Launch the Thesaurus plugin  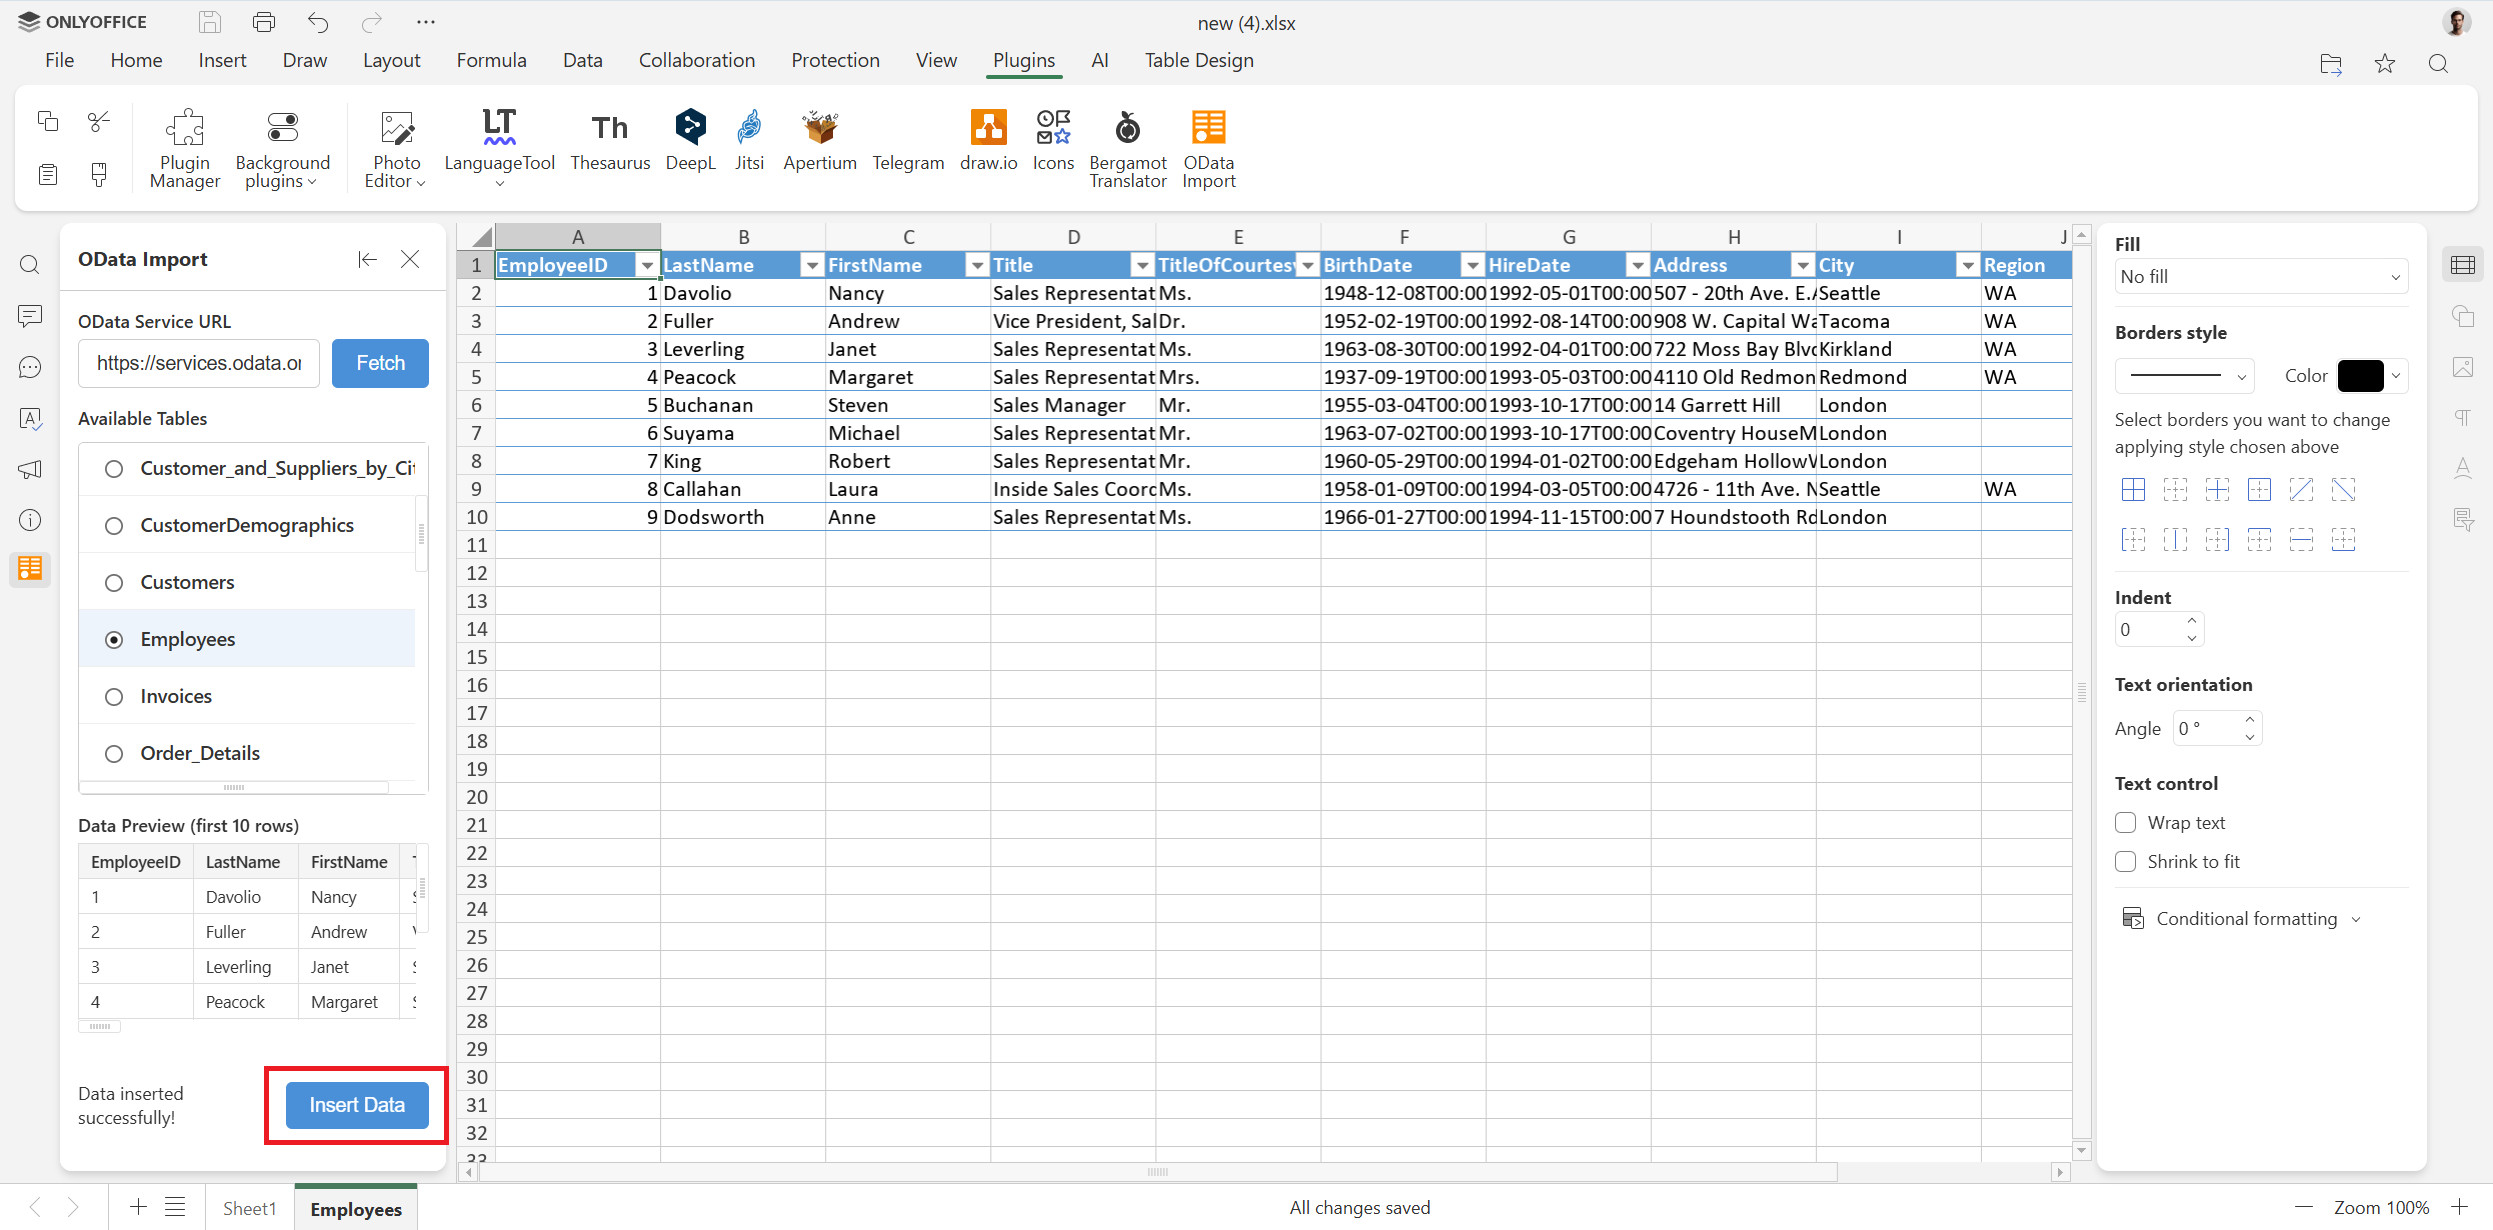click(x=610, y=140)
